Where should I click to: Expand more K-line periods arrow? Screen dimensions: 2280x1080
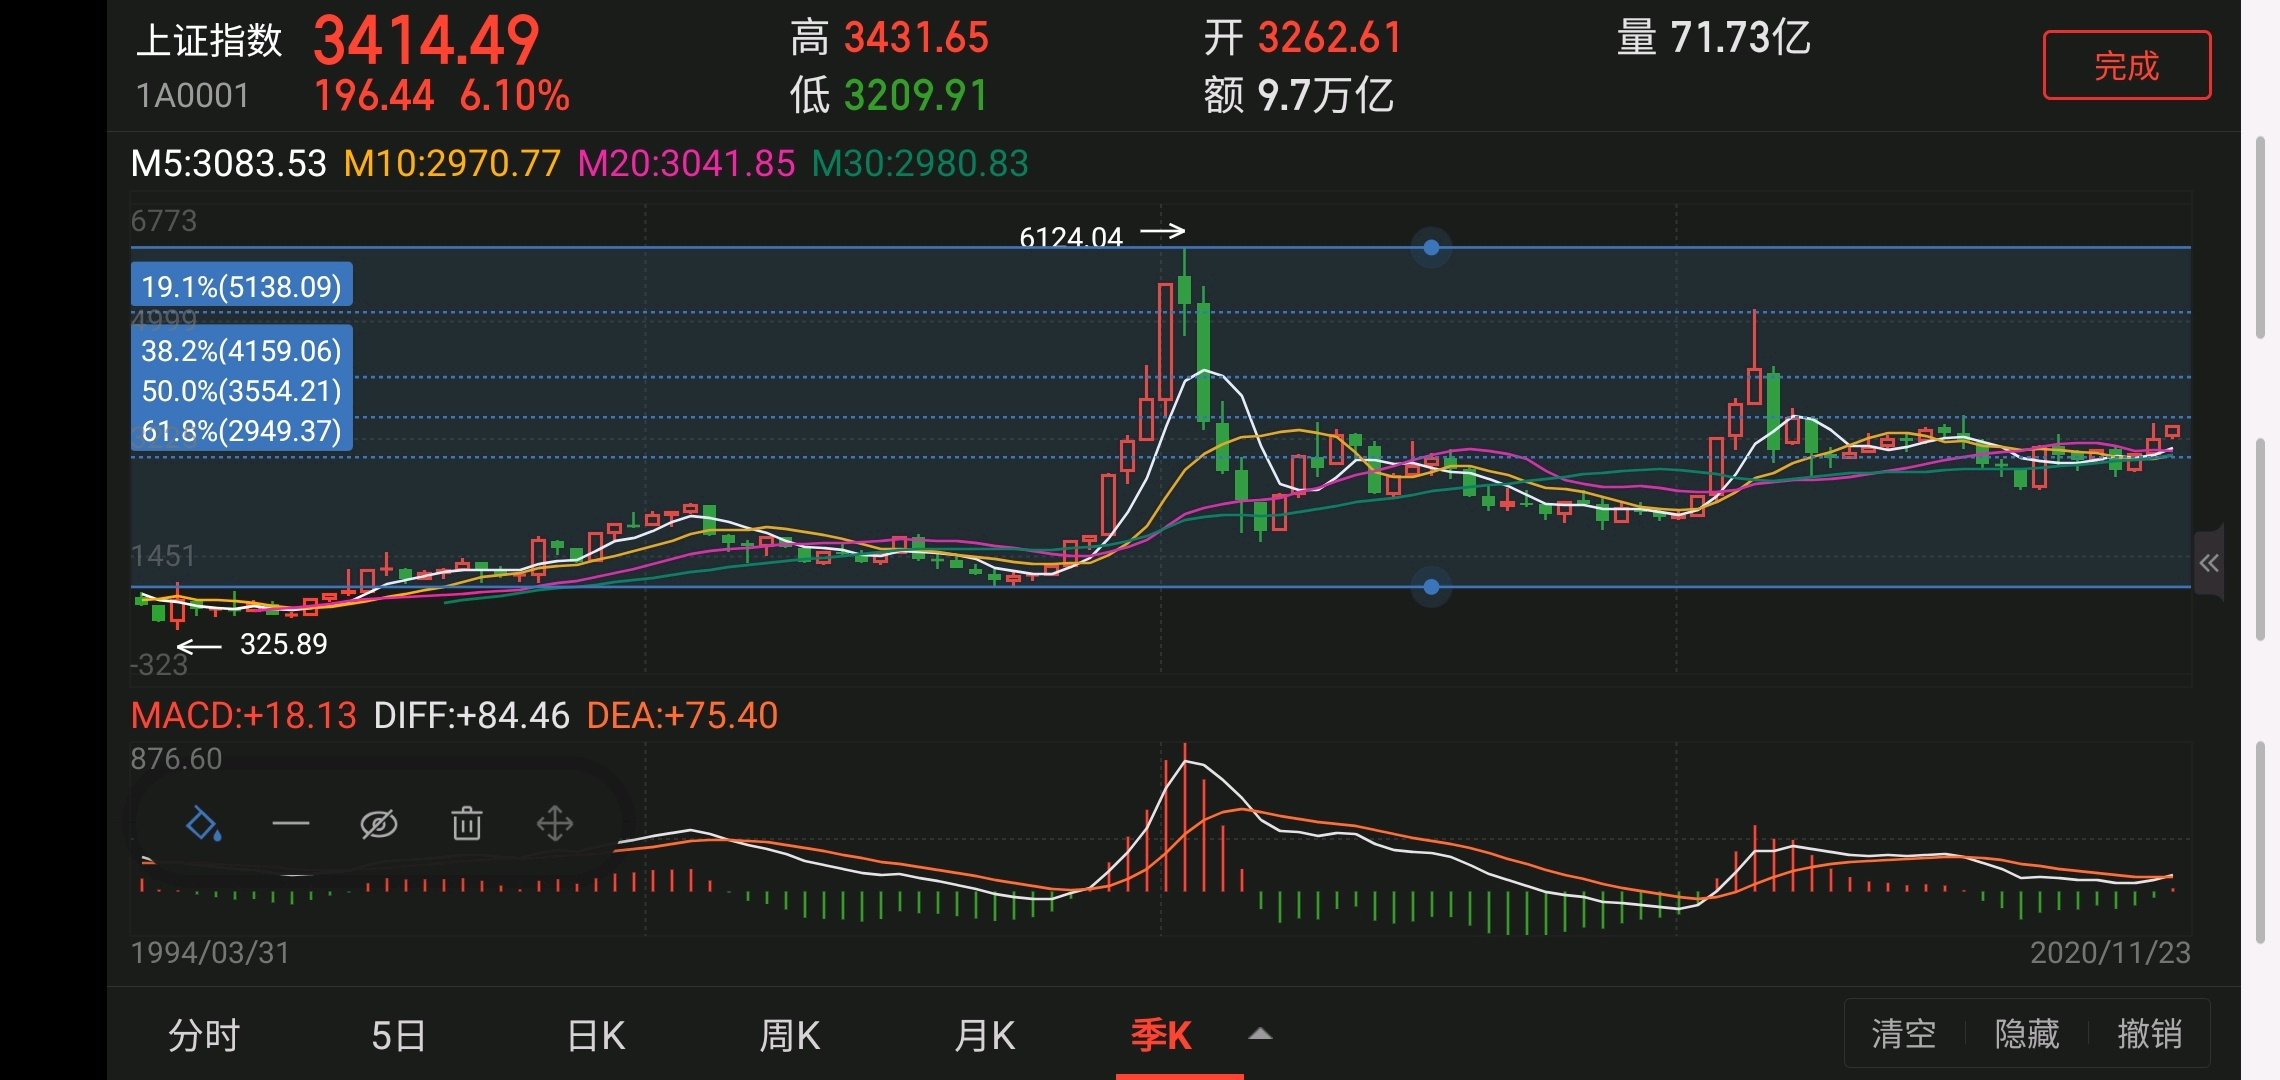click(x=1261, y=1034)
